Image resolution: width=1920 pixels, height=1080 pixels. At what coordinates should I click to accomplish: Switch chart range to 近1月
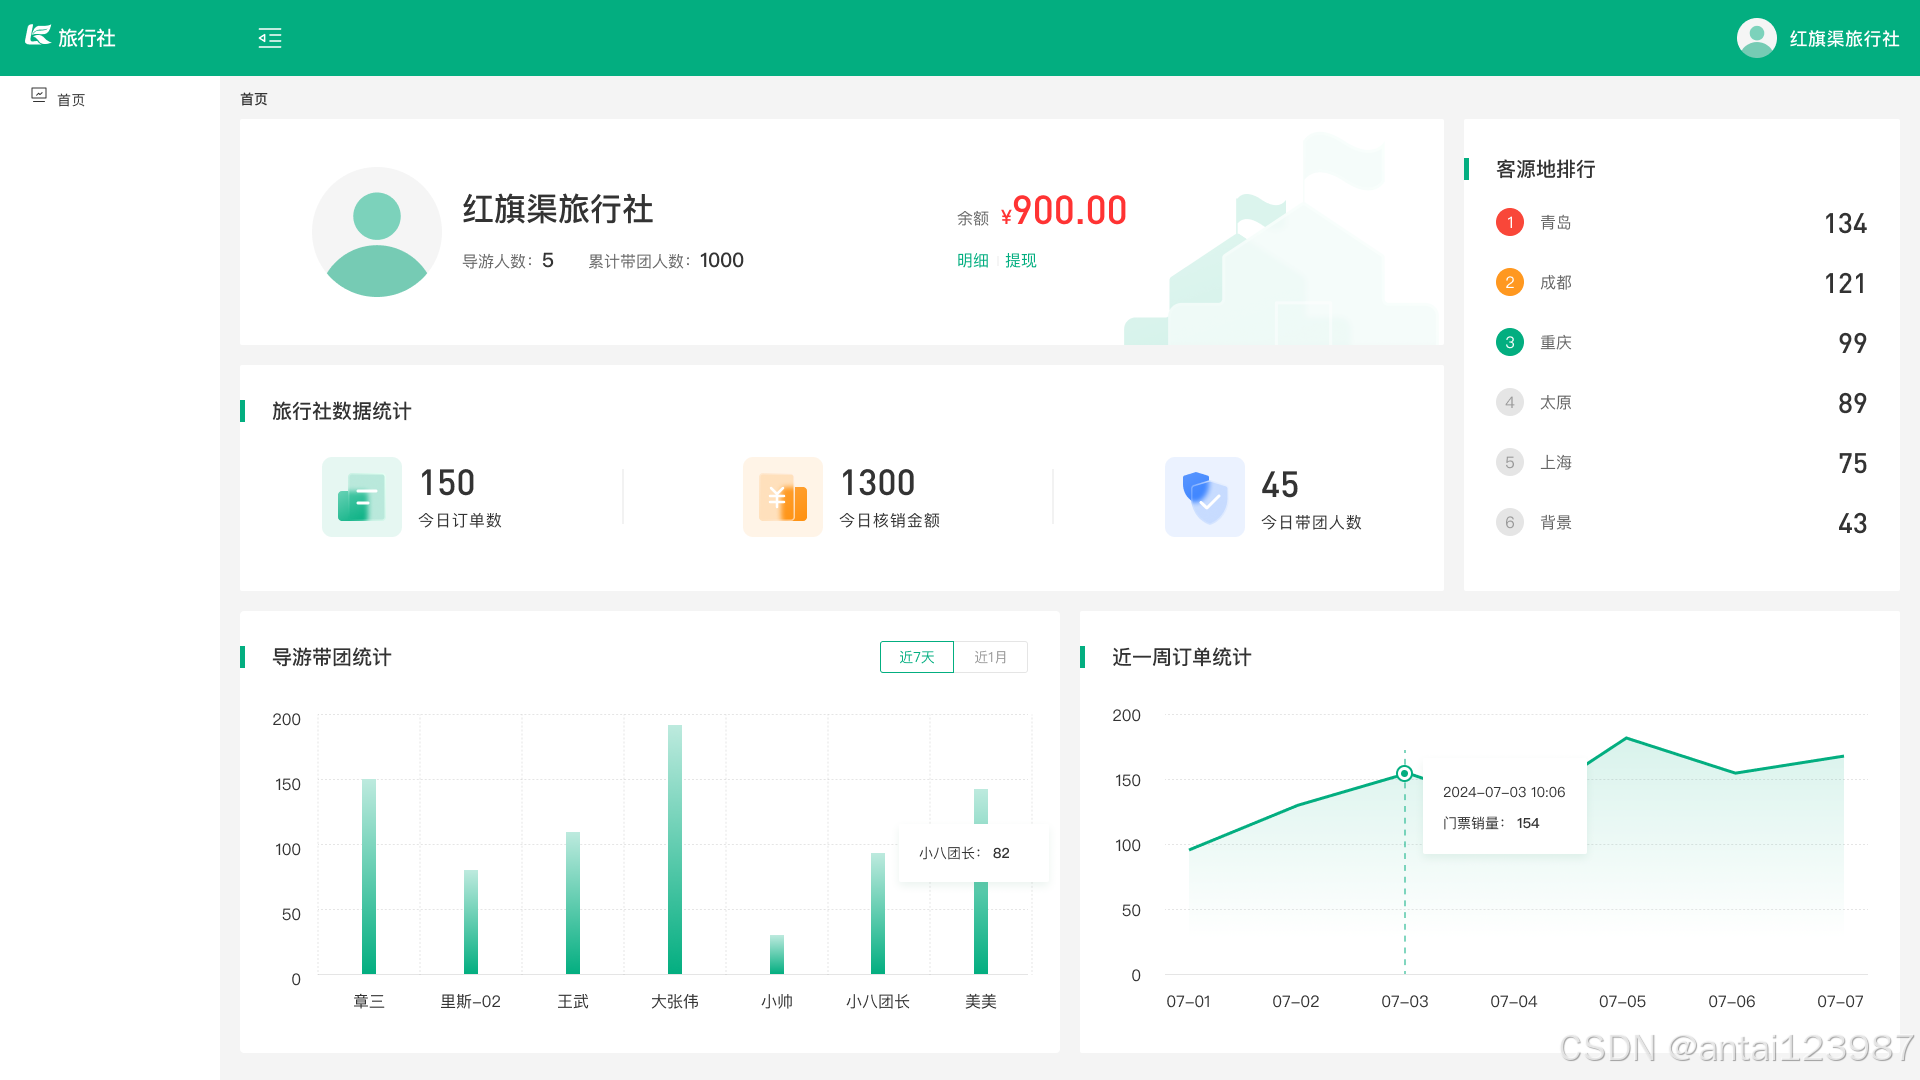point(990,657)
